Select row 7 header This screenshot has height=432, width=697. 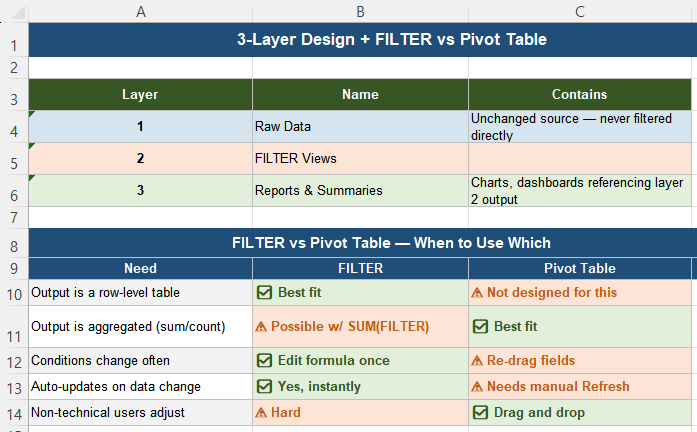[14, 217]
